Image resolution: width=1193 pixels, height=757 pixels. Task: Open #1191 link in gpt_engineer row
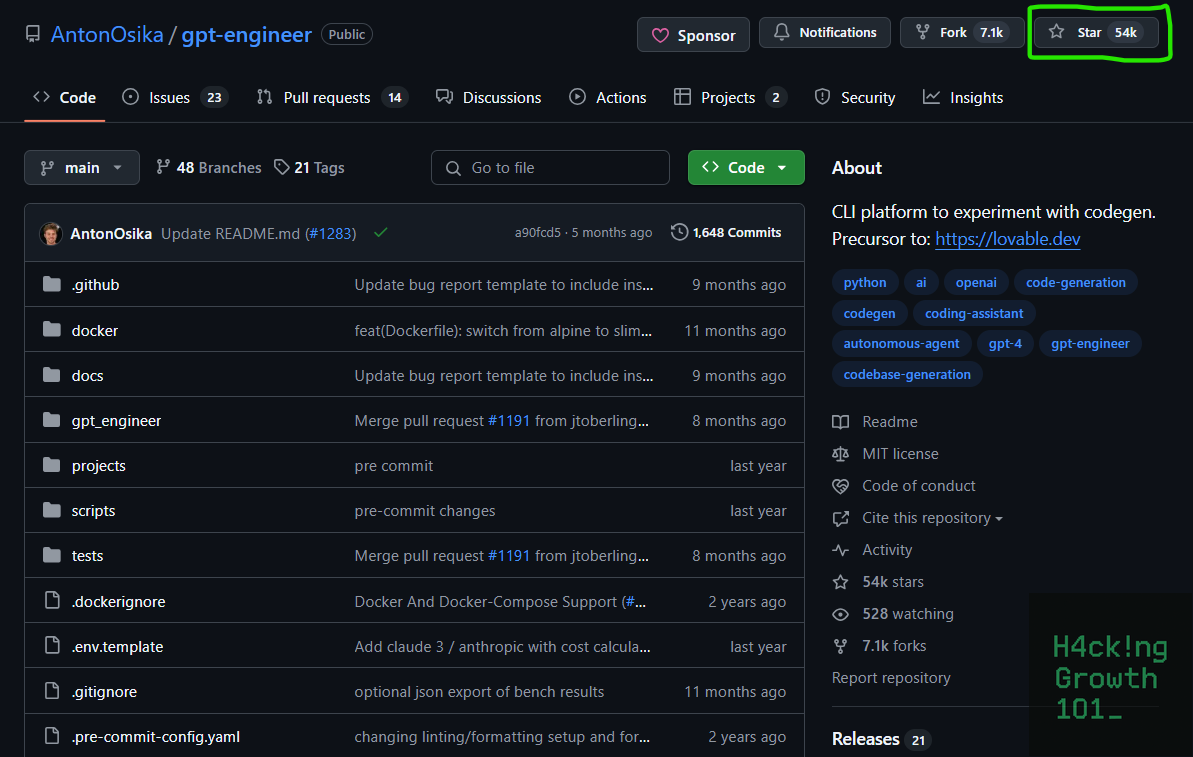point(509,421)
